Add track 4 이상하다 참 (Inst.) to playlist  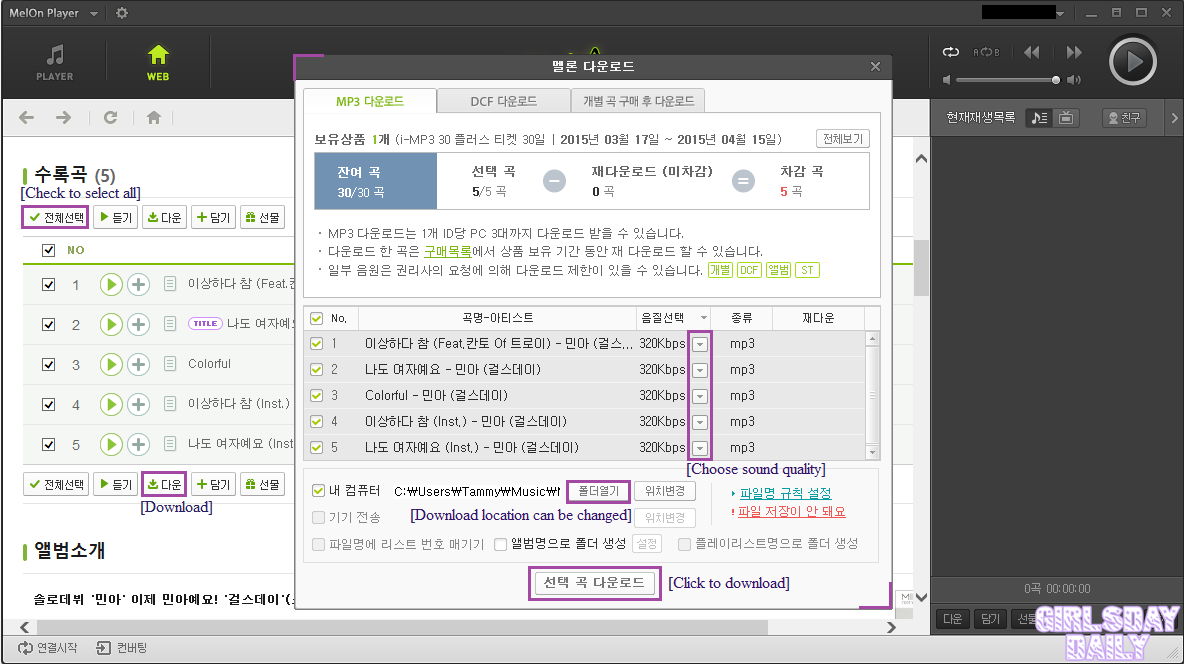[x=138, y=404]
